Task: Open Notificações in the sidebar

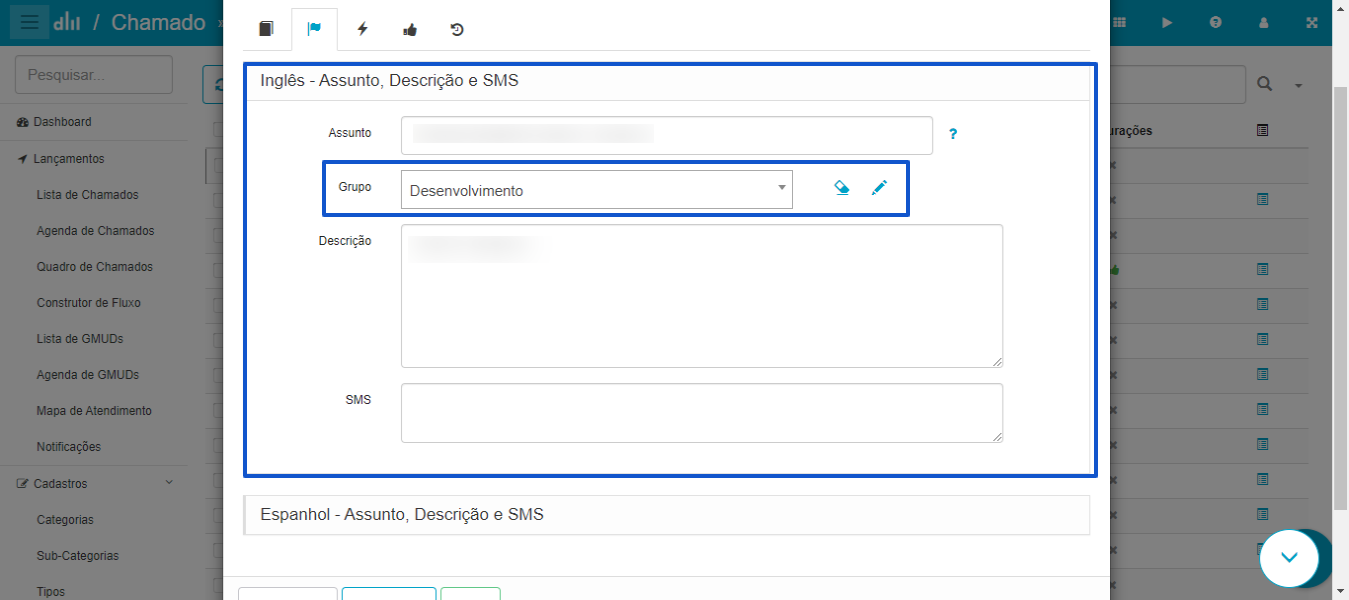Action: click(69, 447)
